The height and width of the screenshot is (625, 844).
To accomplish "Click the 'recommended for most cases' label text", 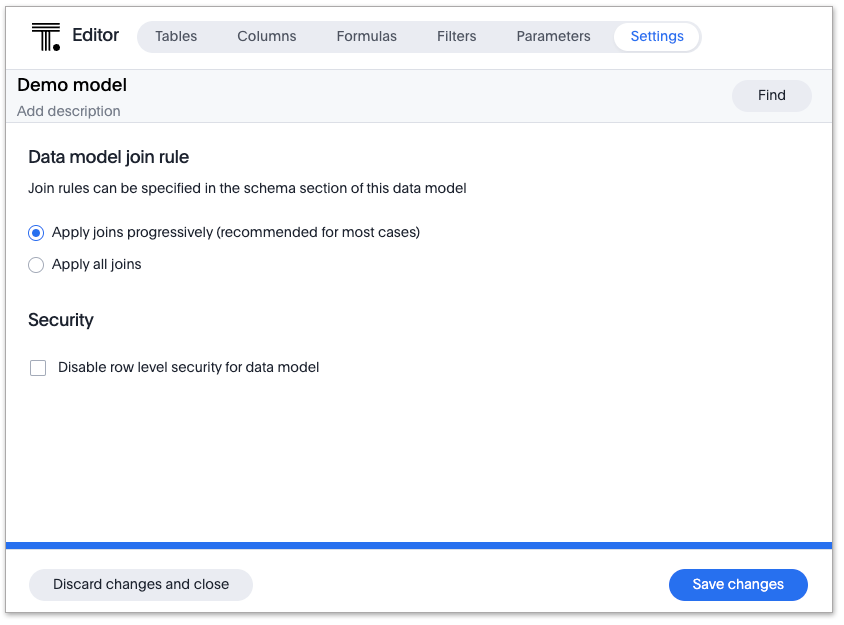I will pos(318,232).
